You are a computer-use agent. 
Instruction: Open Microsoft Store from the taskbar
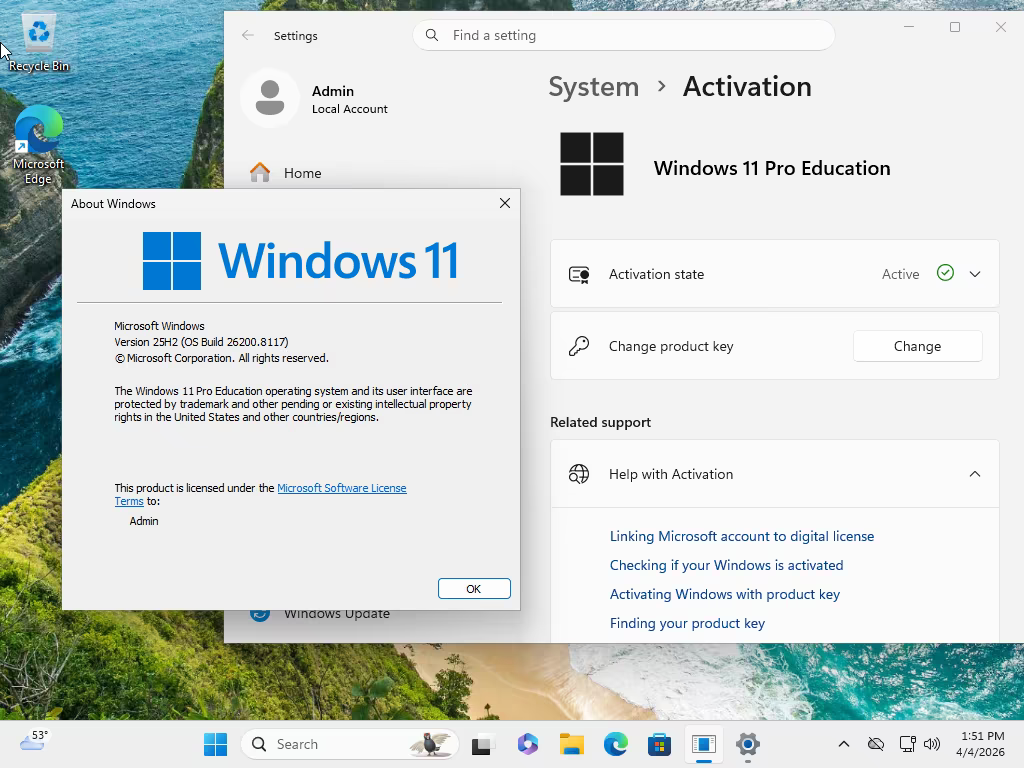click(x=660, y=744)
